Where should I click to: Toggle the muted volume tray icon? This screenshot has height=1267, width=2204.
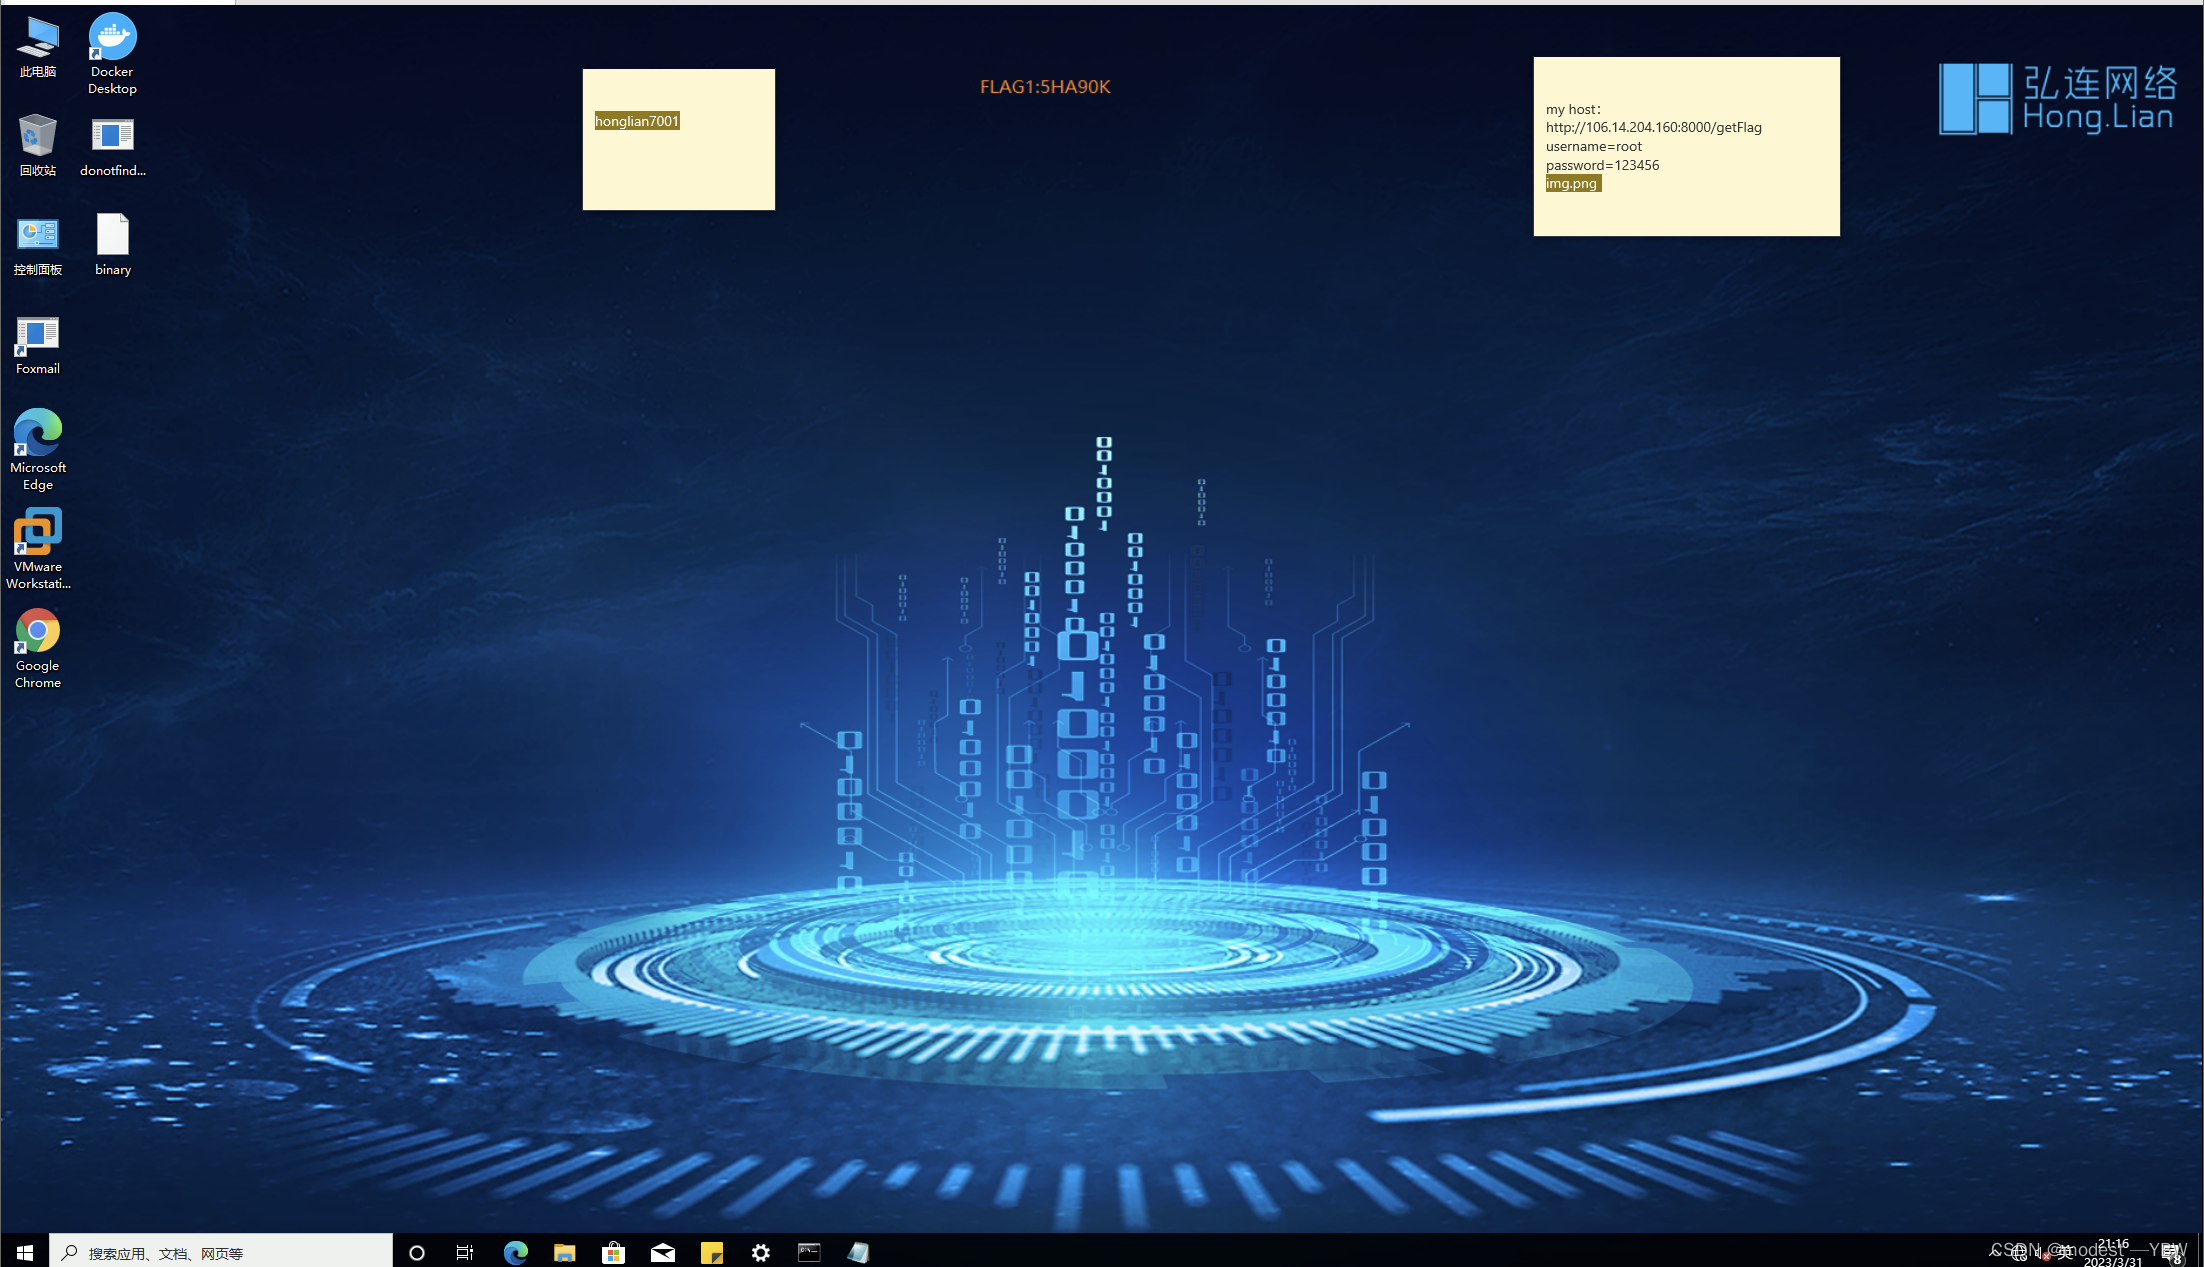click(2042, 1253)
